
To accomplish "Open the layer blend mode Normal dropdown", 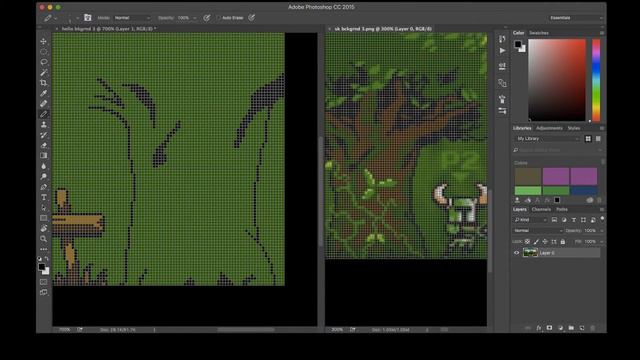I will [x=538, y=231].
